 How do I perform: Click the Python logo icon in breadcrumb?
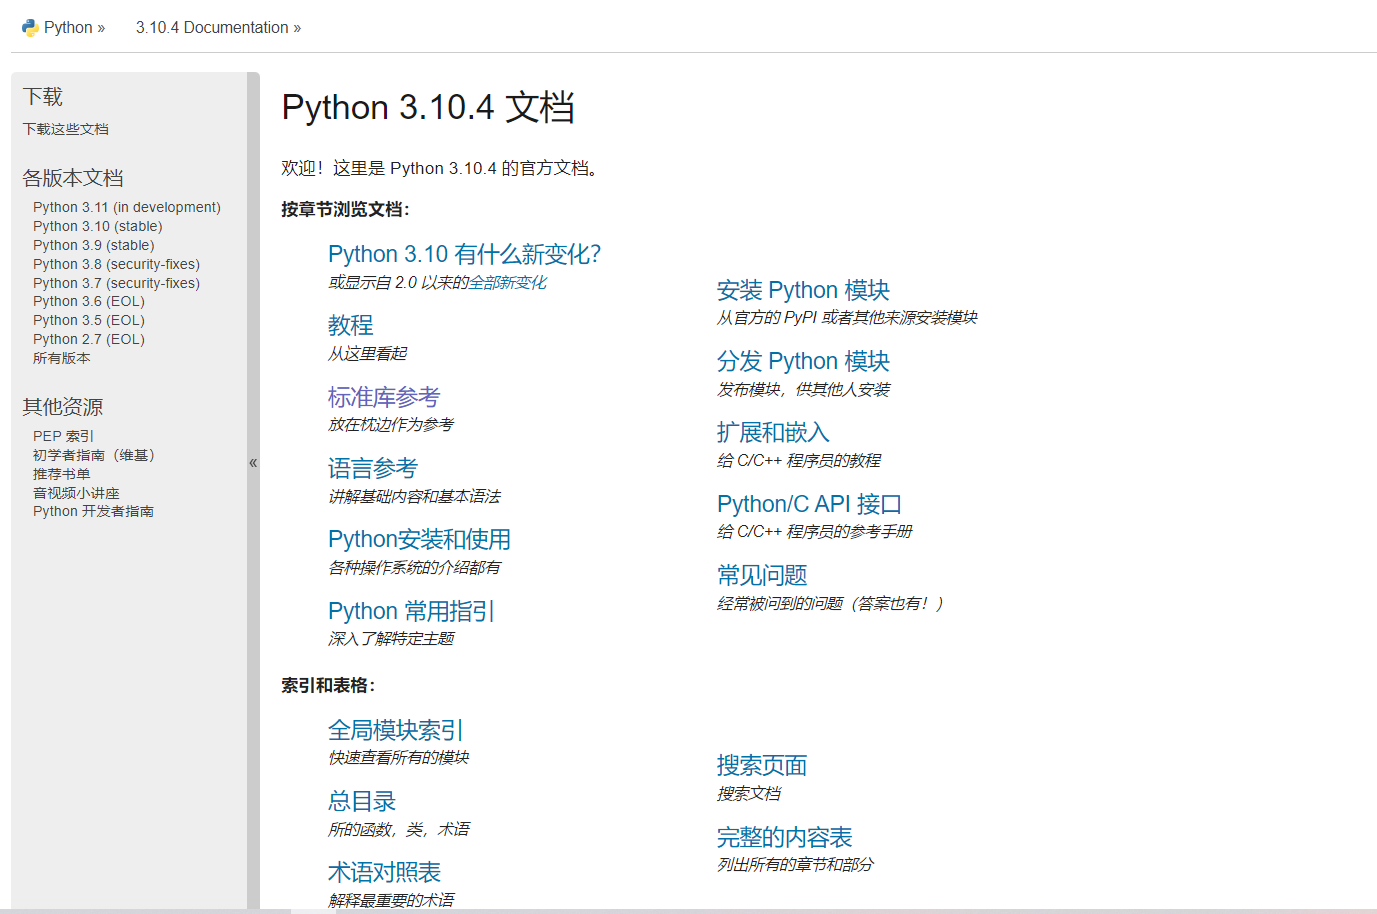(x=30, y=27)
